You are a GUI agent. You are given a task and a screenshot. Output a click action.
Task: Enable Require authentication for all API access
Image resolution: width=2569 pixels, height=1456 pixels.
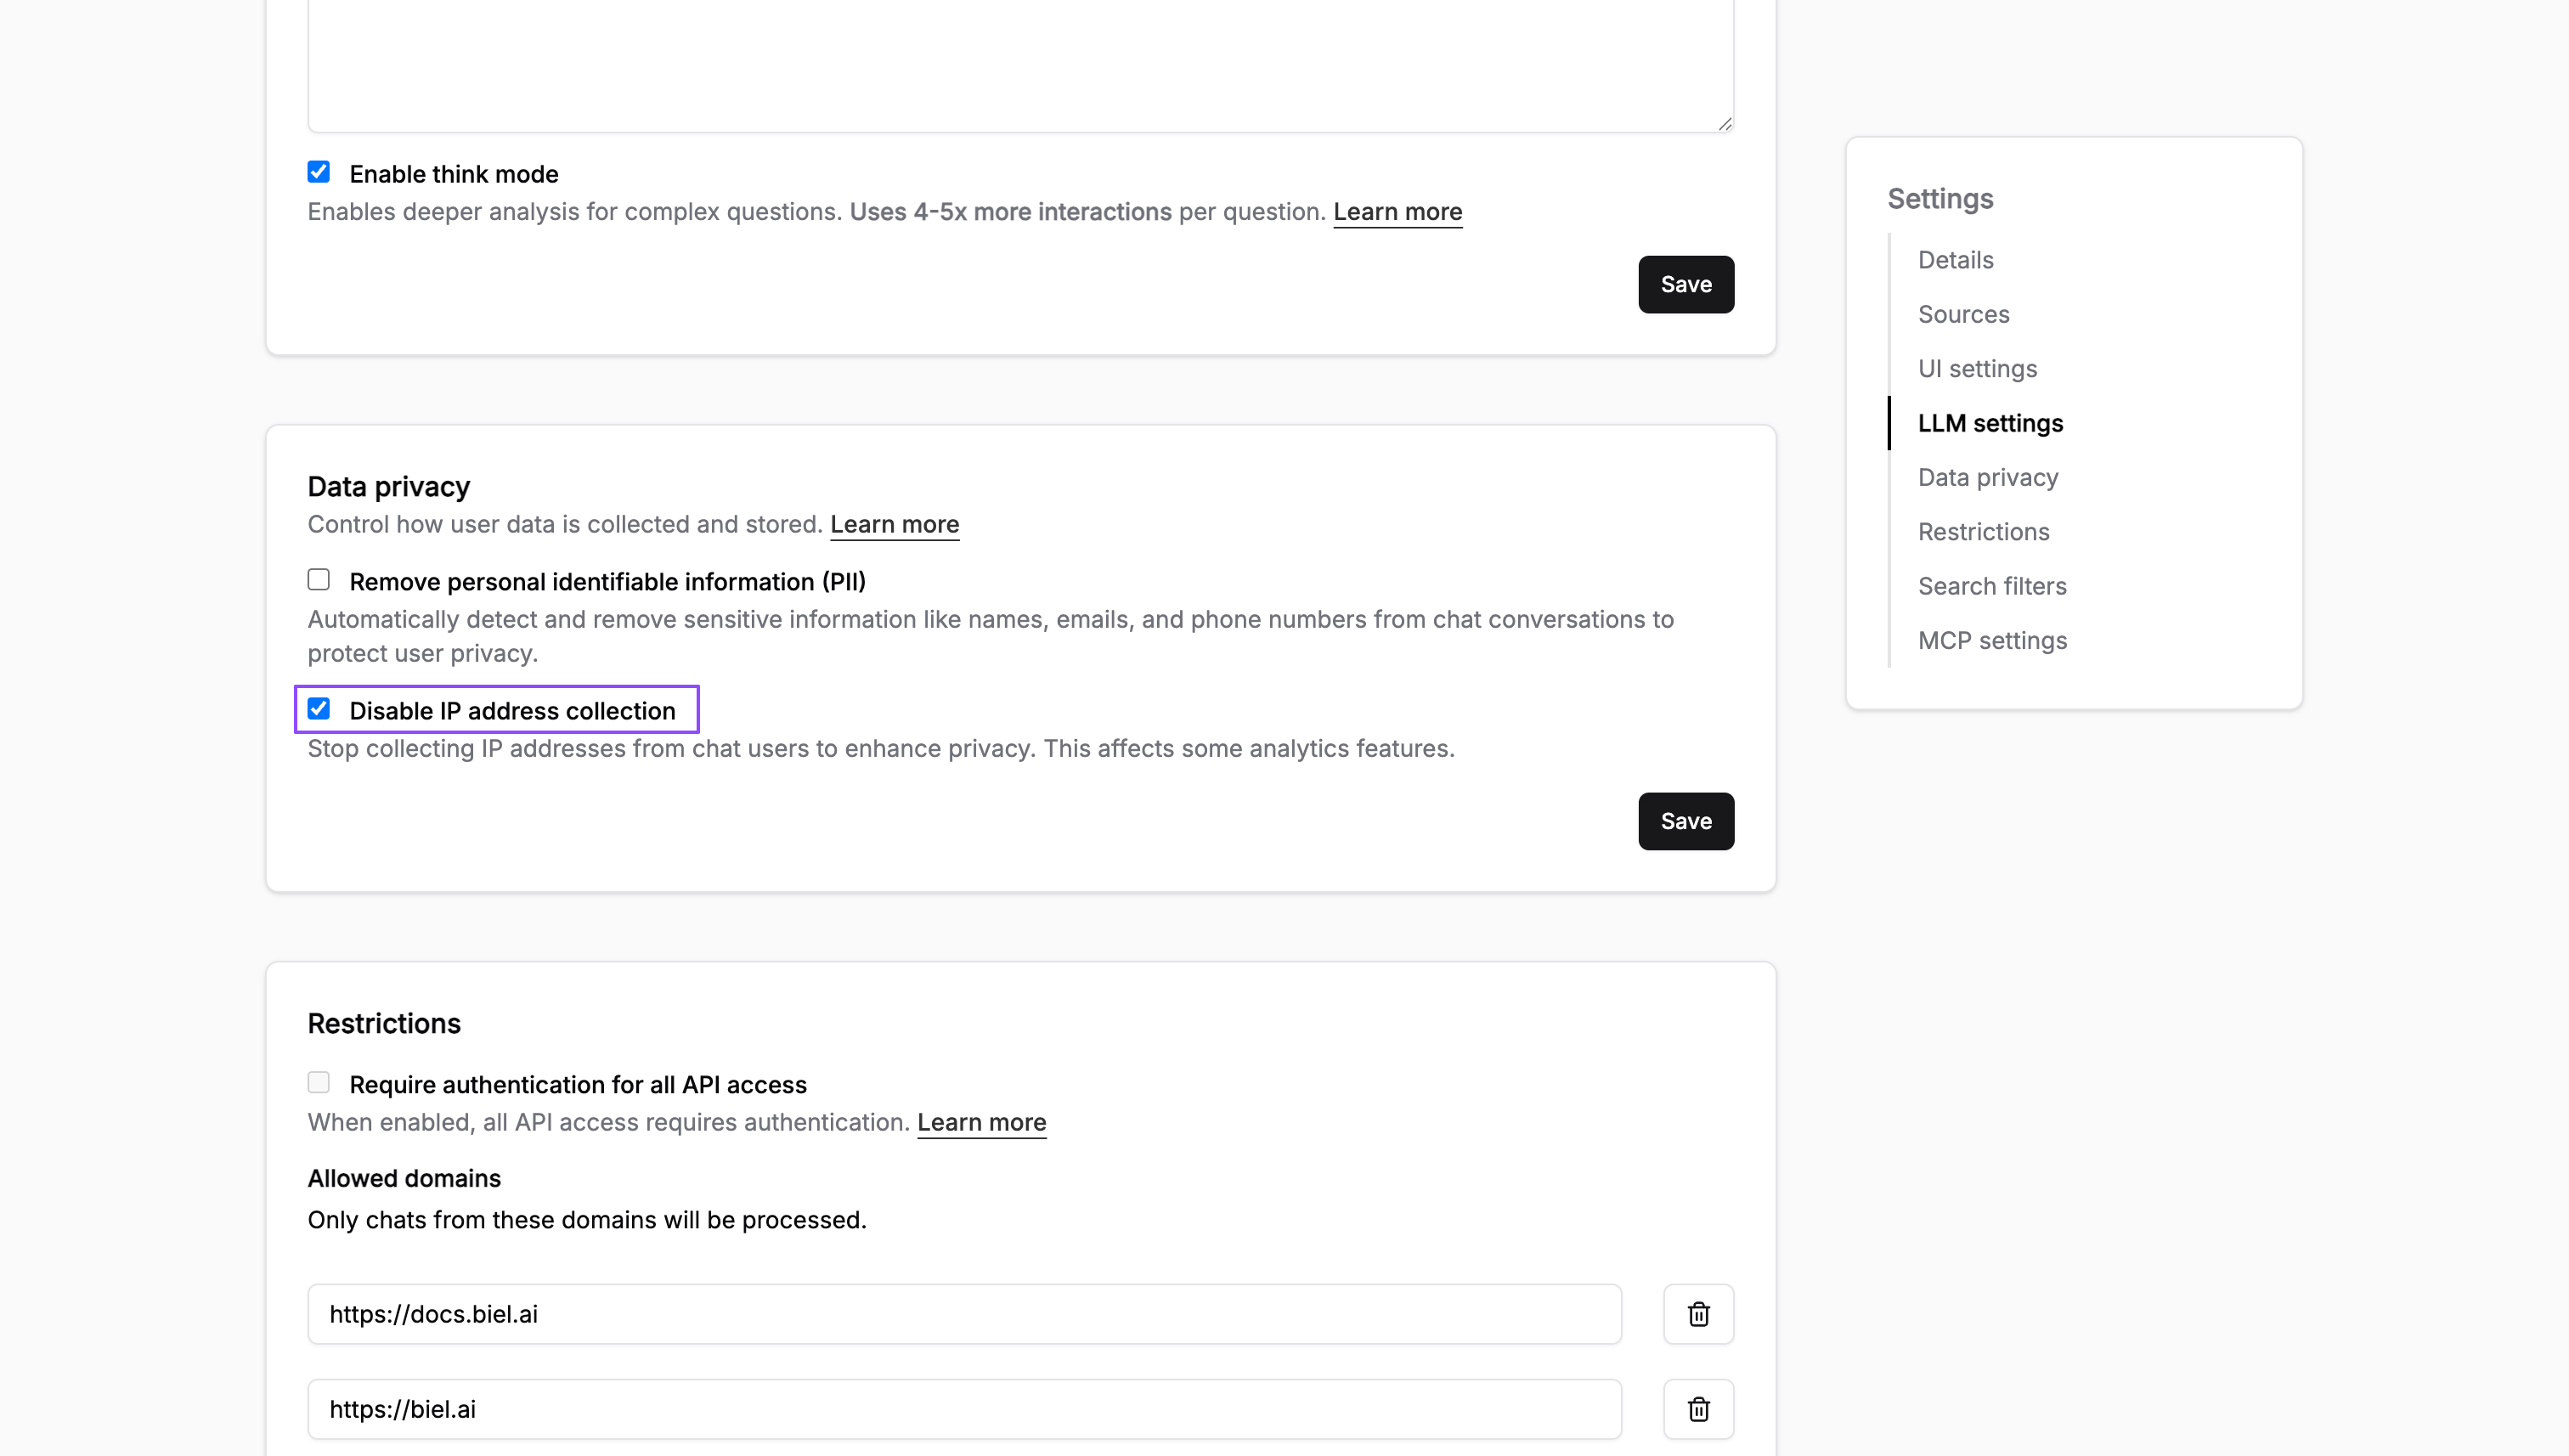pos(318,1082)
